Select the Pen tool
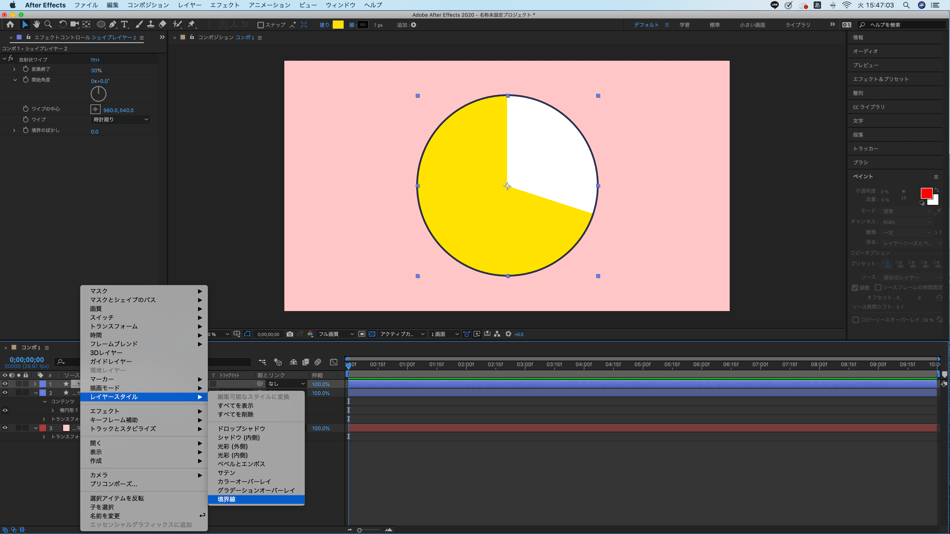Image resolution: width=950 pixels, height=534 pixels. click(113, 25)
